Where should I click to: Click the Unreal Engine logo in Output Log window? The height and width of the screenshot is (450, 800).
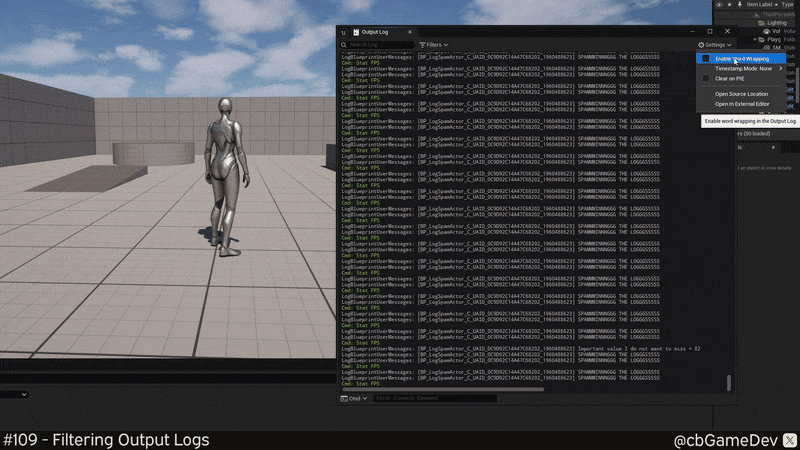(x=344, y=32)
